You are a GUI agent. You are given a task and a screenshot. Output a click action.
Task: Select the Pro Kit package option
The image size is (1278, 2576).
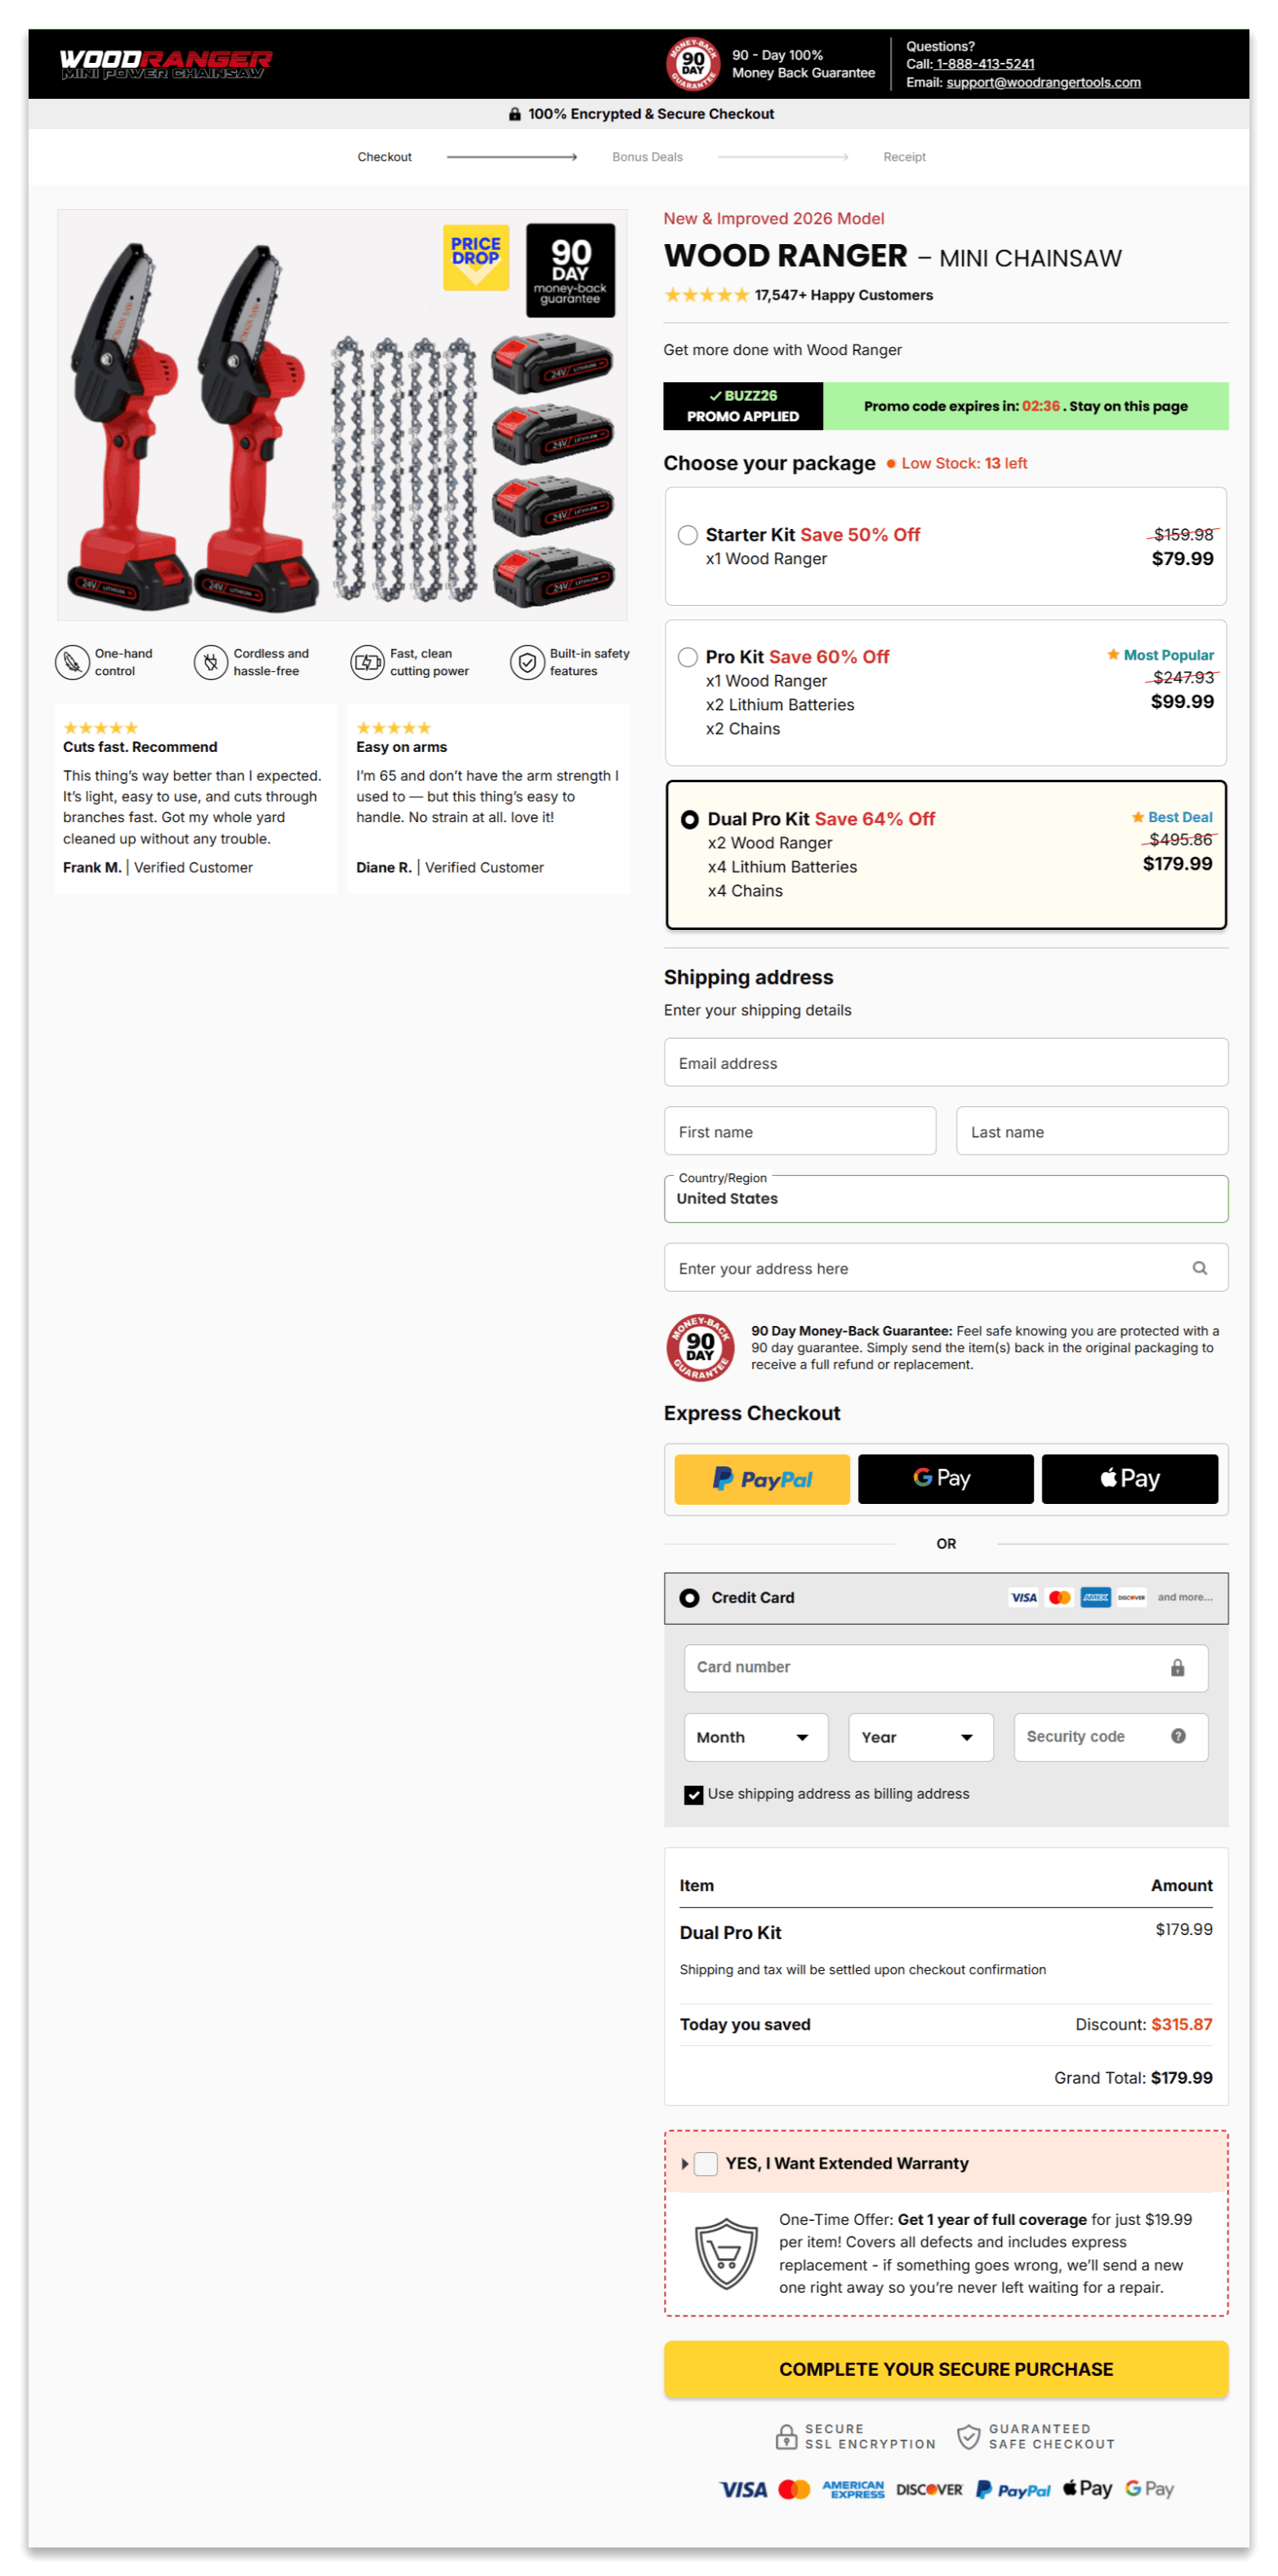(x=945, y=692)
